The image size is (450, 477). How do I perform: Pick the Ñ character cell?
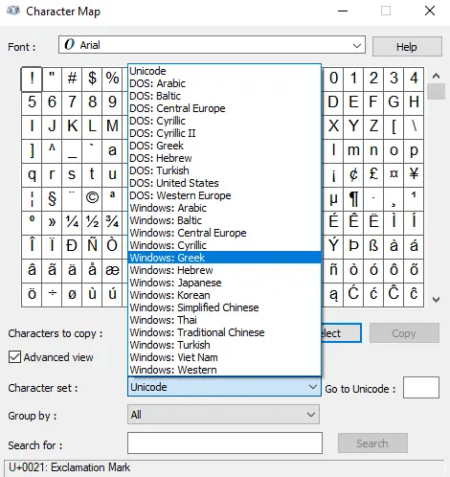92,246
